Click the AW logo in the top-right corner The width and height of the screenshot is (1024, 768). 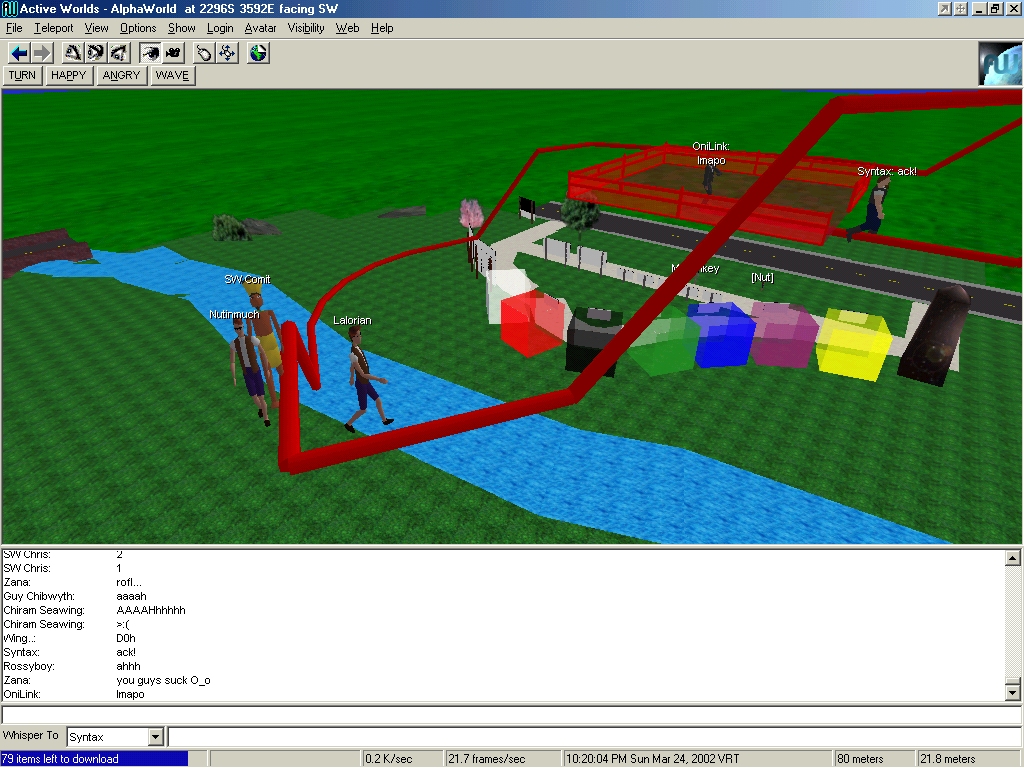(x=999, y=64)
